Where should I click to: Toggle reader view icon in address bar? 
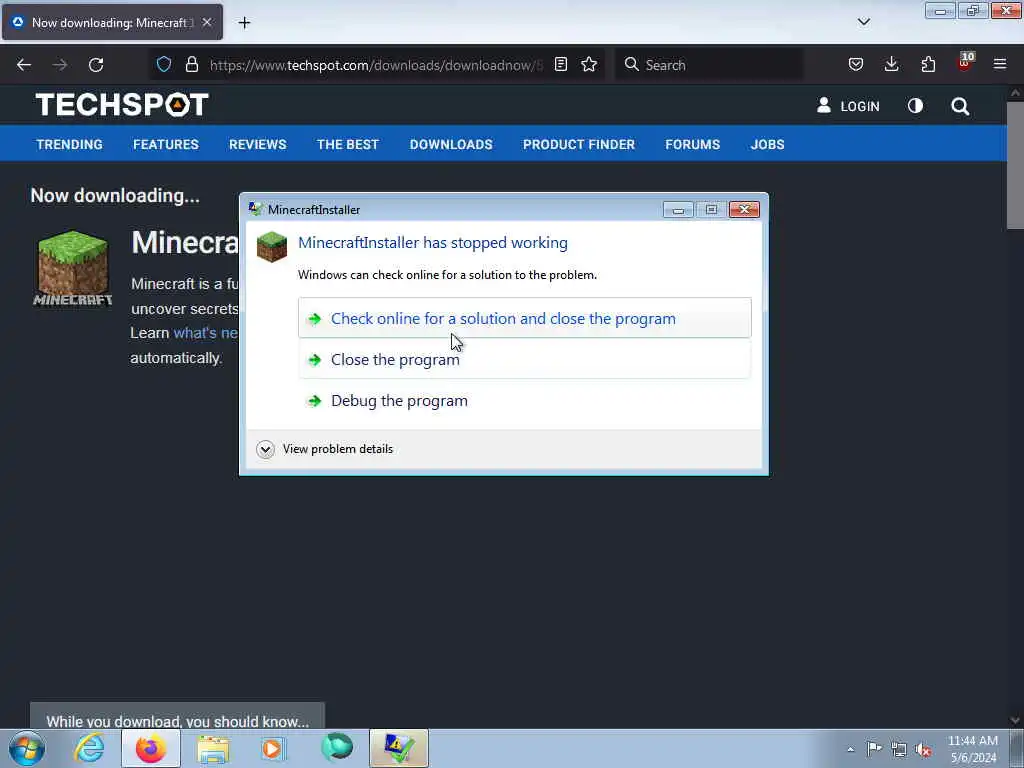[560, 64]
